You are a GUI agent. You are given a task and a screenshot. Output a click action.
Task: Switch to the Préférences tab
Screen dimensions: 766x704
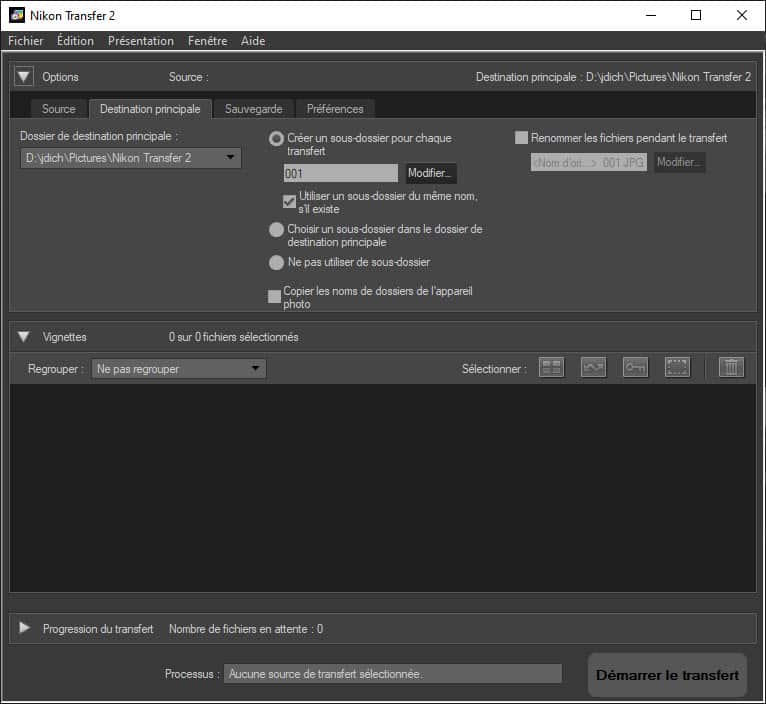335,109
